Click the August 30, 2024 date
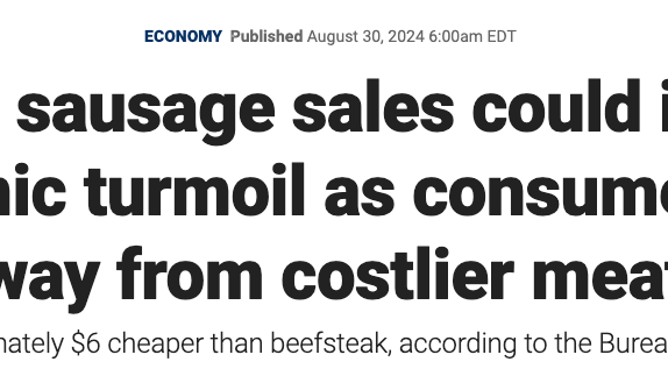The height and width of the screenshot is (376, 668). click(x=366, y=37)
